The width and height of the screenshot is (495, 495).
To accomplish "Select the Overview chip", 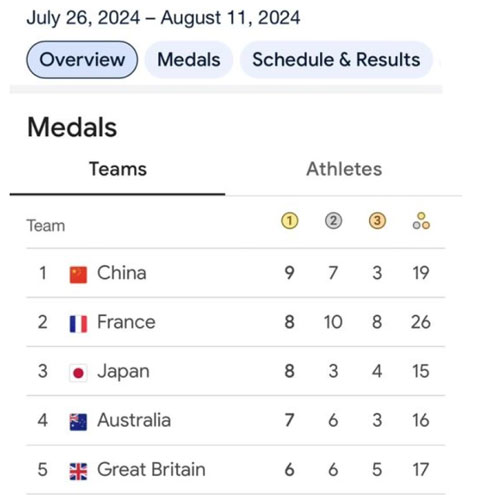I will click(82, 60).
